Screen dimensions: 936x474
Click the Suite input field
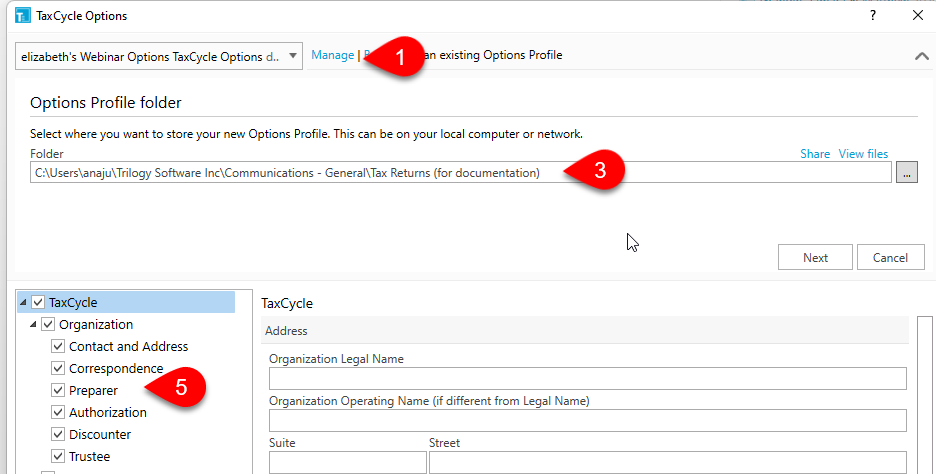347,463
